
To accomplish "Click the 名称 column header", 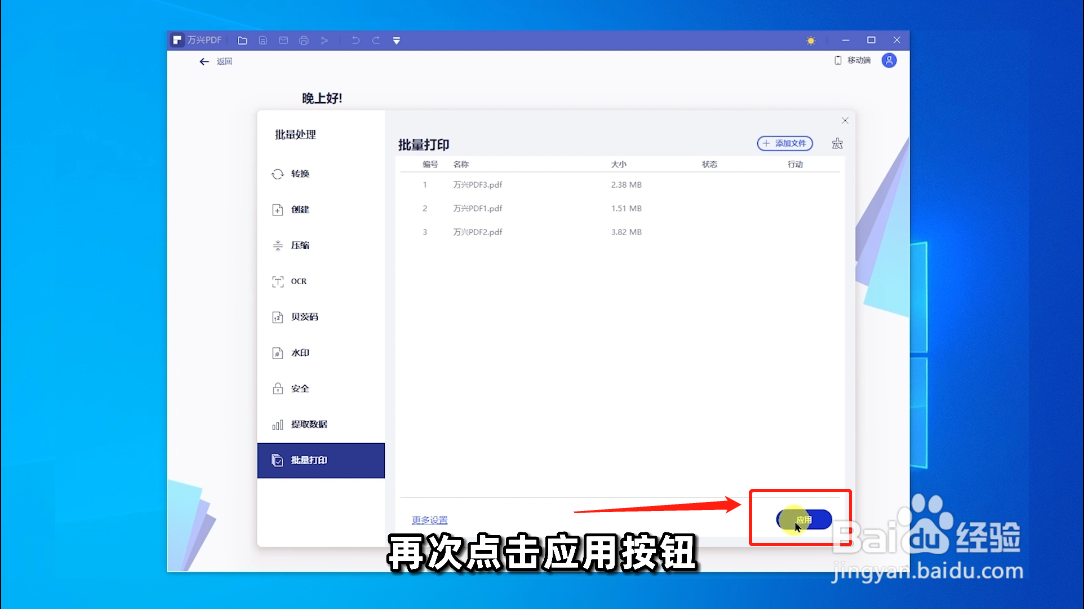I will coord(461,165).
